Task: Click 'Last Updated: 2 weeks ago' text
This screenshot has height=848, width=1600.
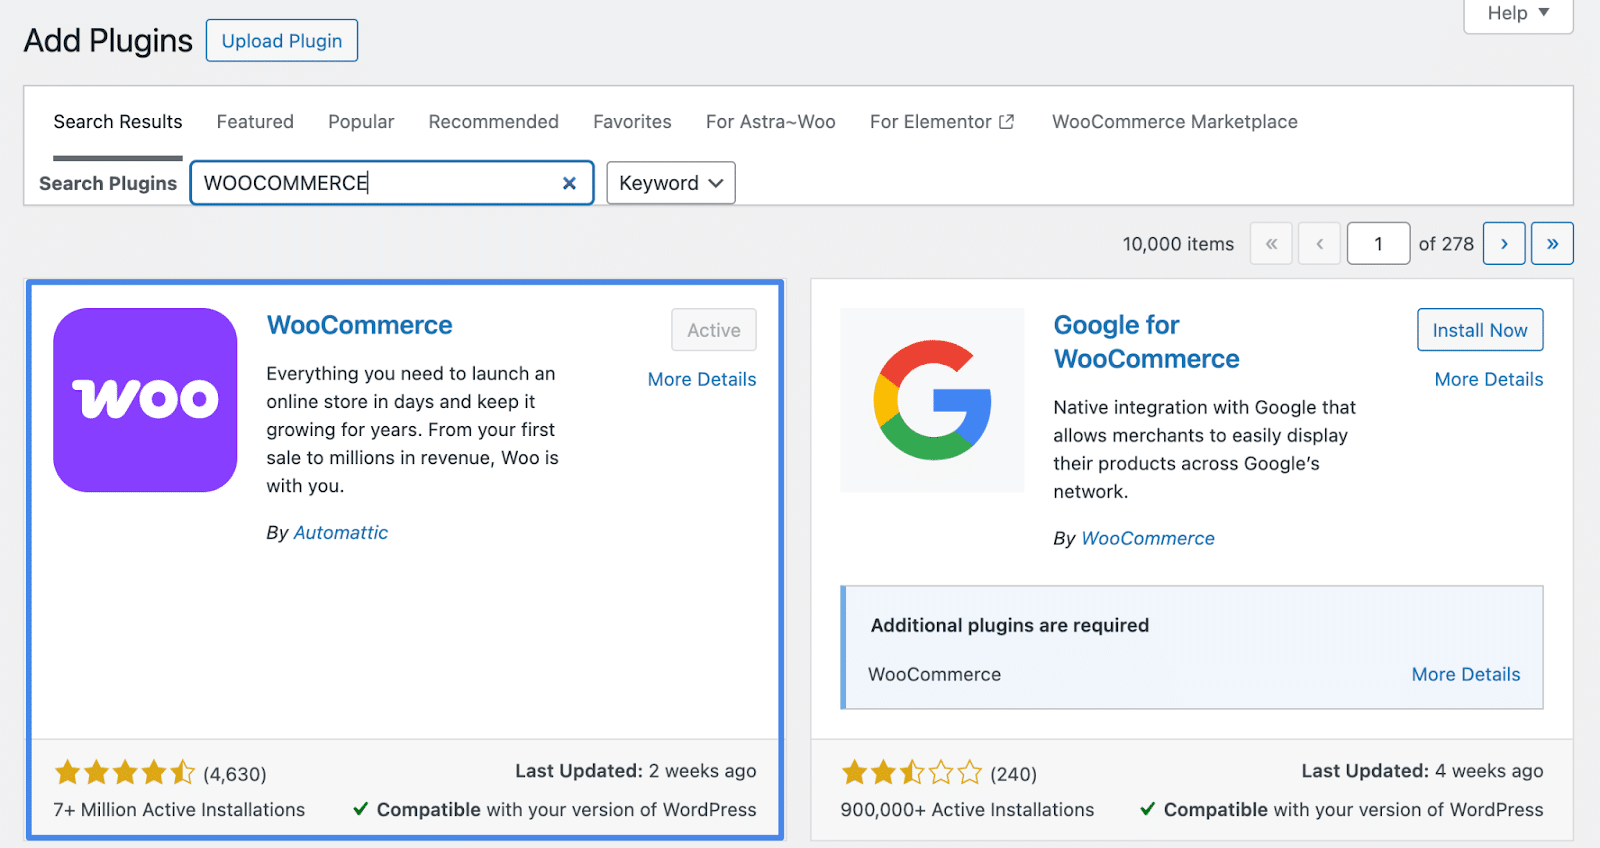Action: coord(636,771)
